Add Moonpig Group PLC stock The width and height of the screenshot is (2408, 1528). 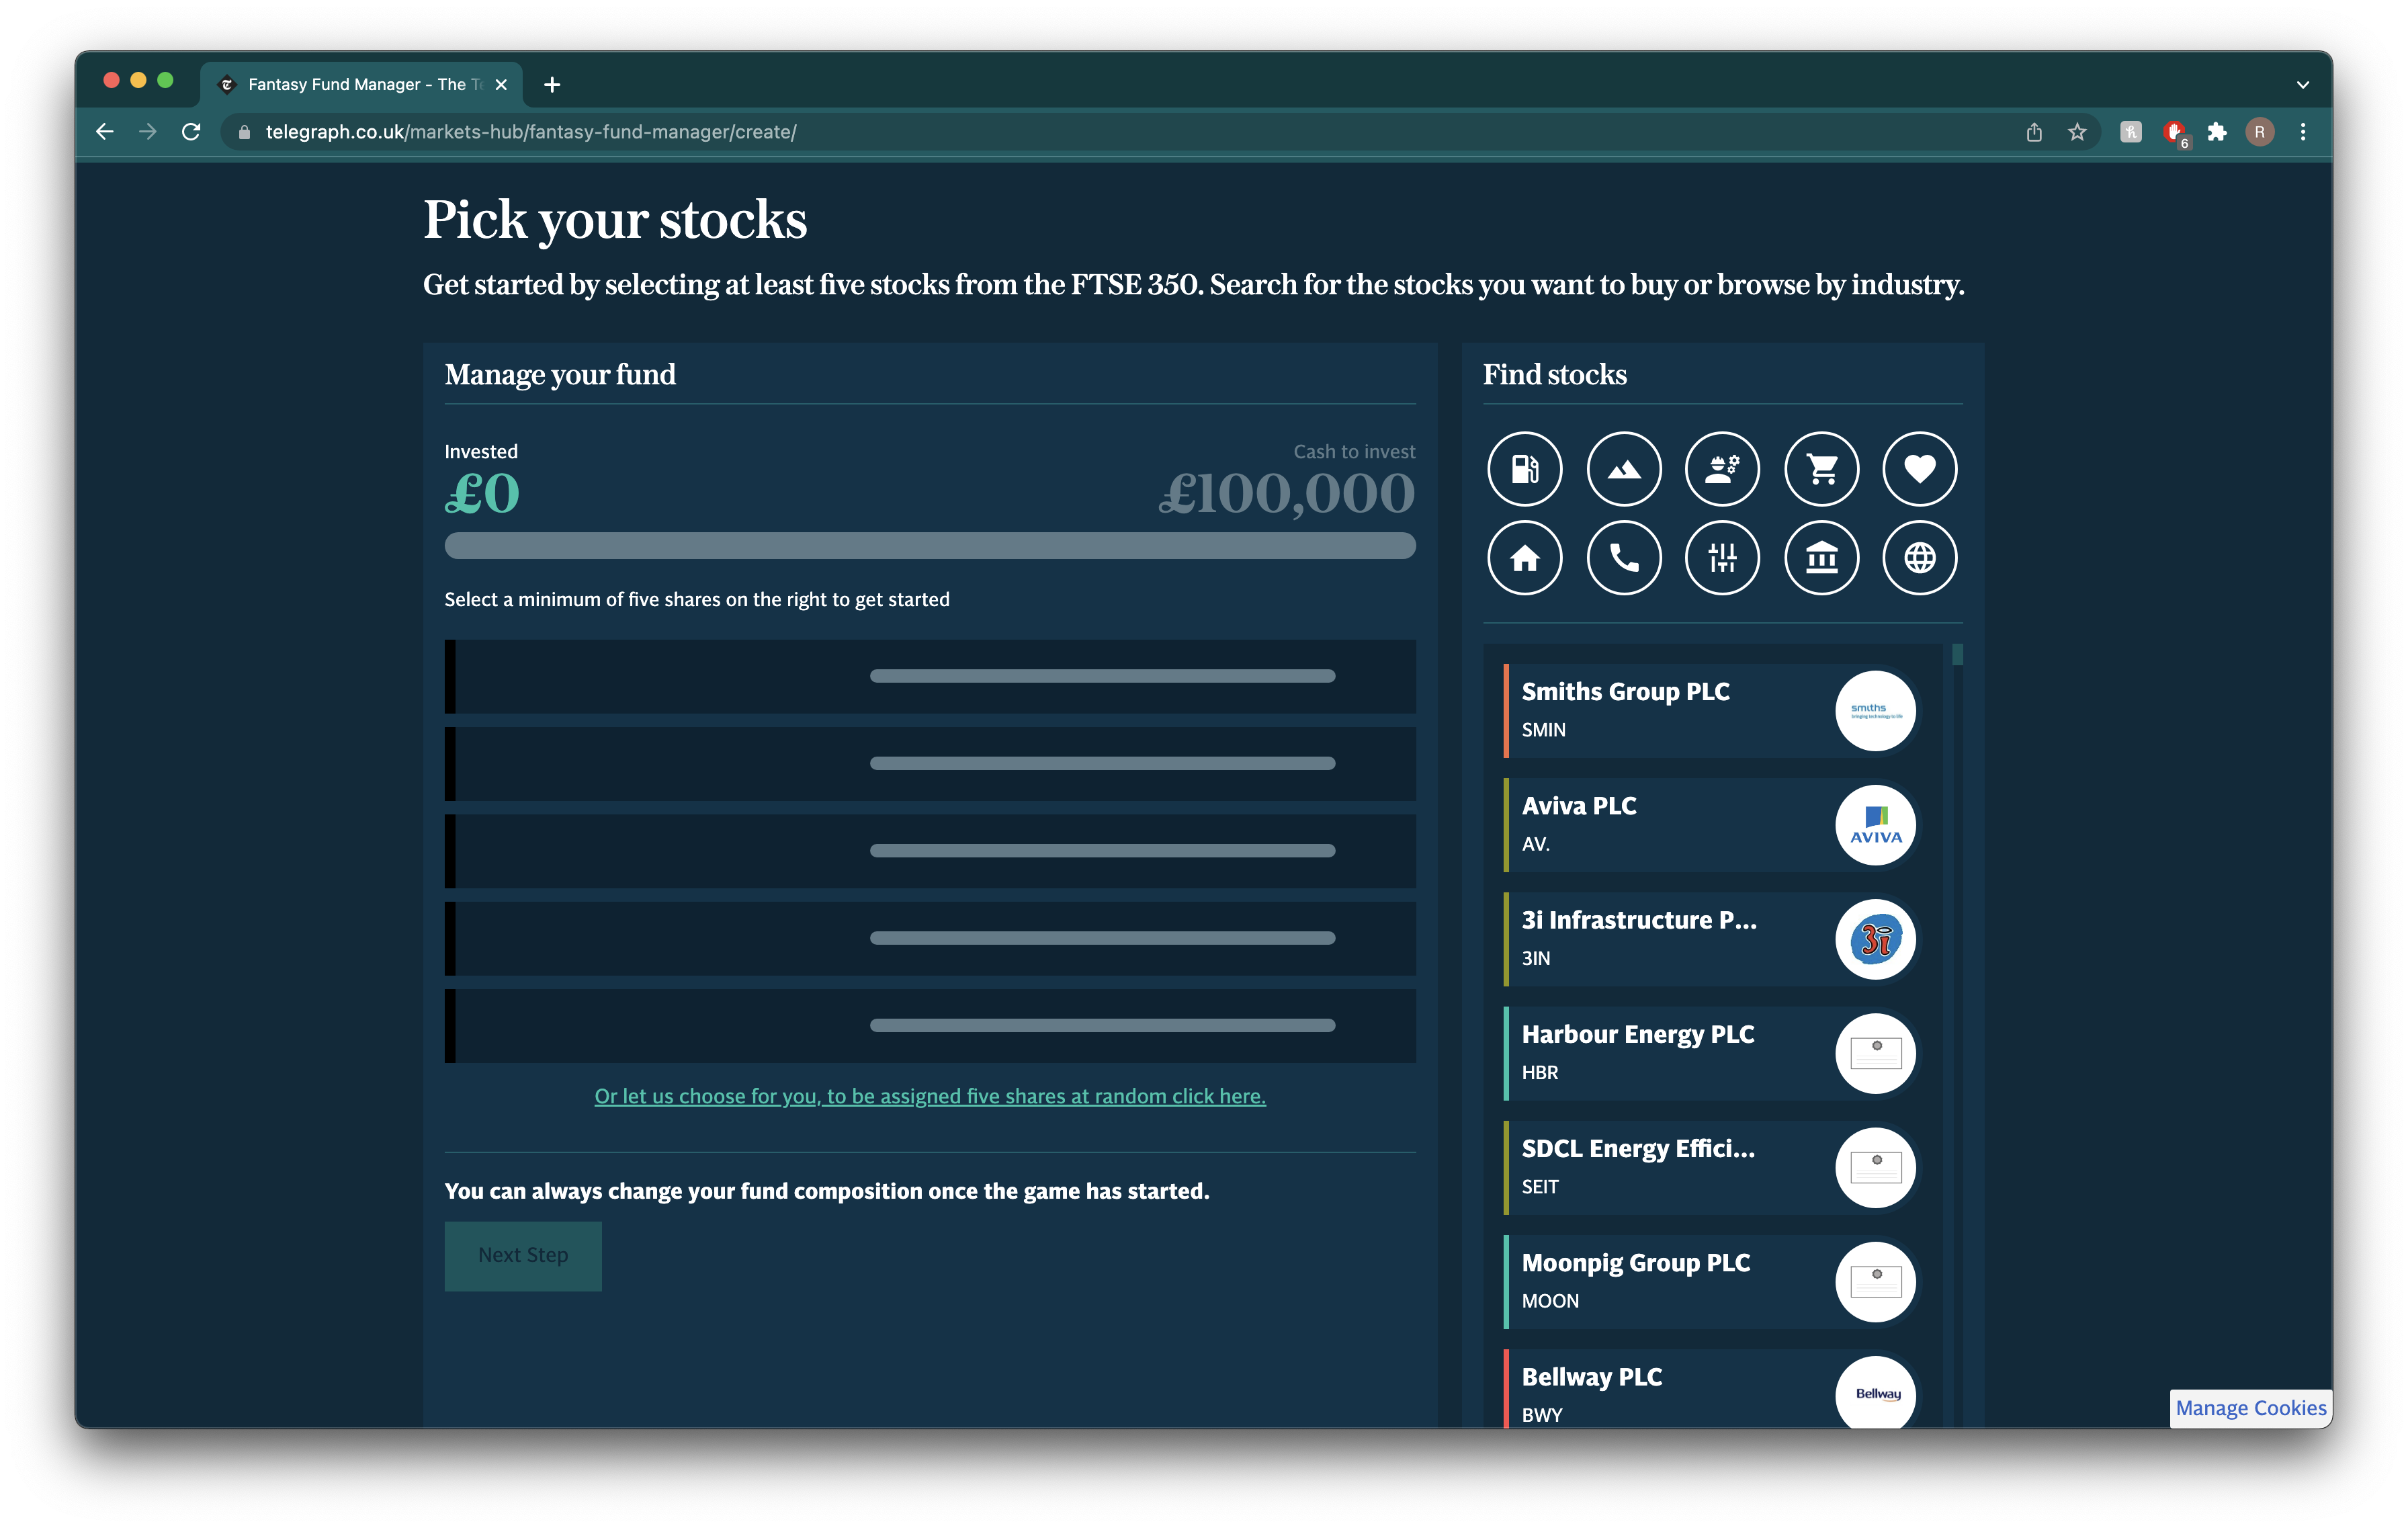1711,1282
